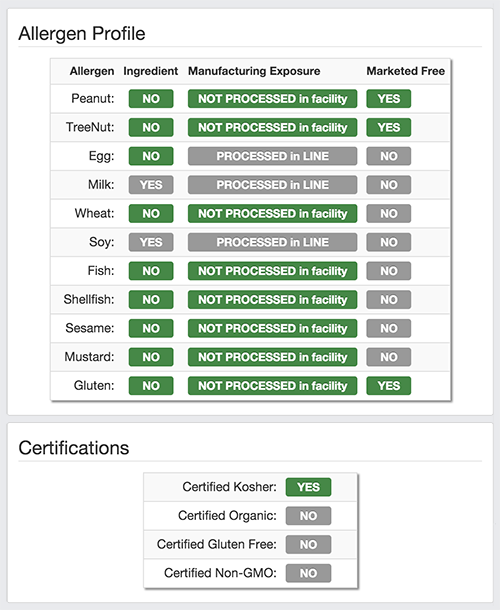The image size is (500, 610).
Task: Toggle Certified Gluten Free NO badge
Action: (308, 544)
